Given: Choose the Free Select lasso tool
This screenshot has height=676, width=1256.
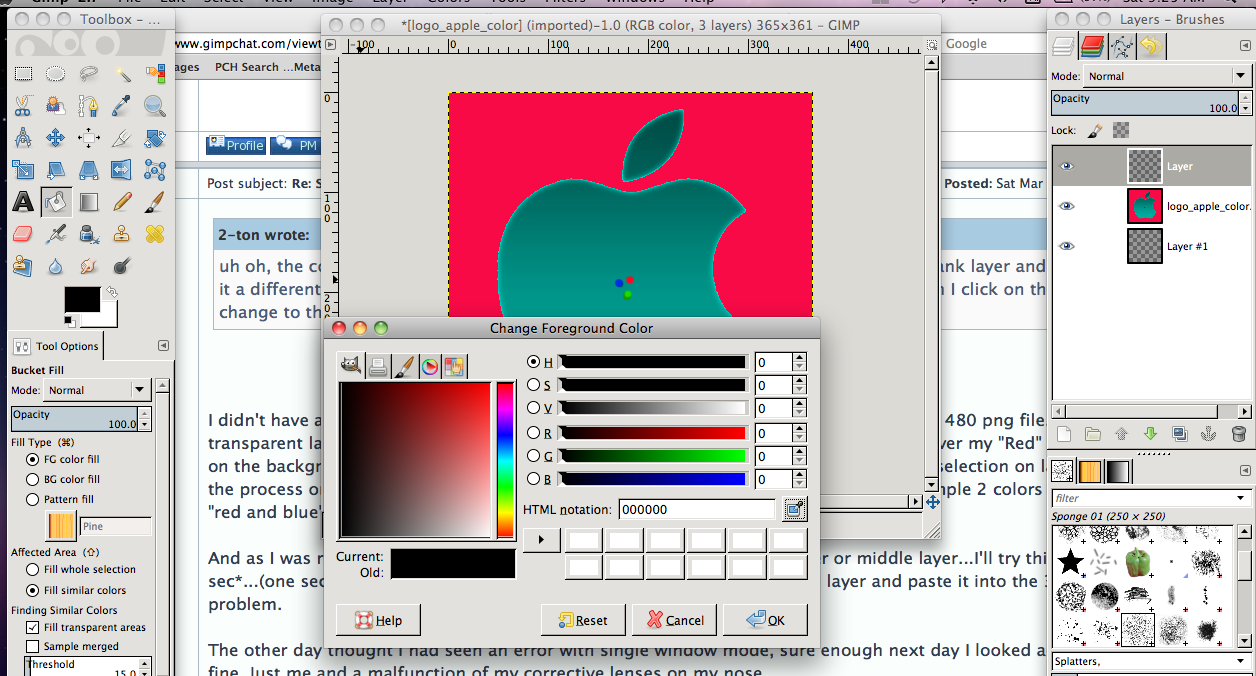Looking at the screenshot, I should tap(89, 73).
